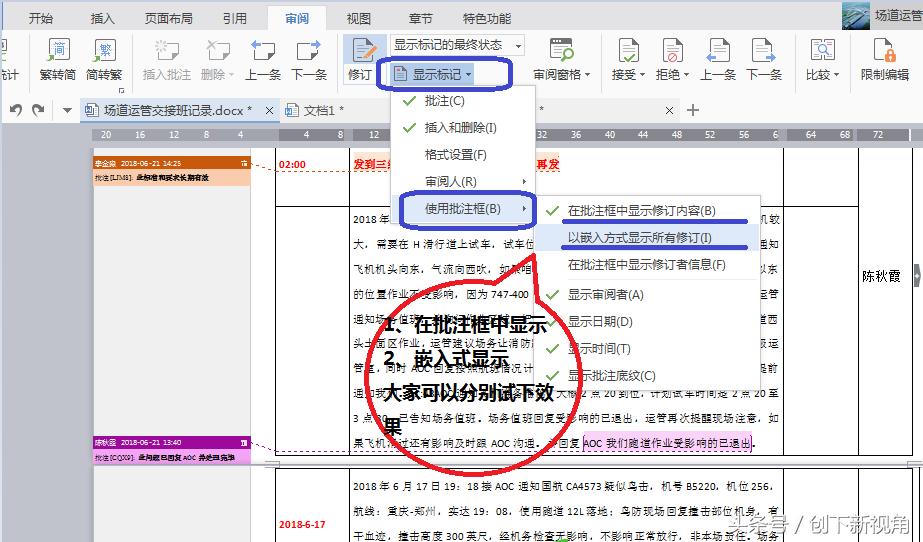The height and width of the screenshot is (542, 923).
Task: Click the purple comment balloon dated 13:40
Action: click(172, 450)
